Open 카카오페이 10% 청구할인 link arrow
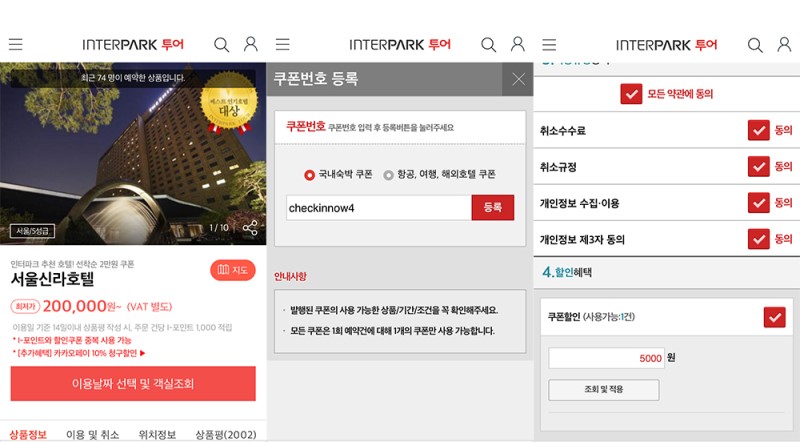This screenshot has height=442, width=800. point(142,353)
